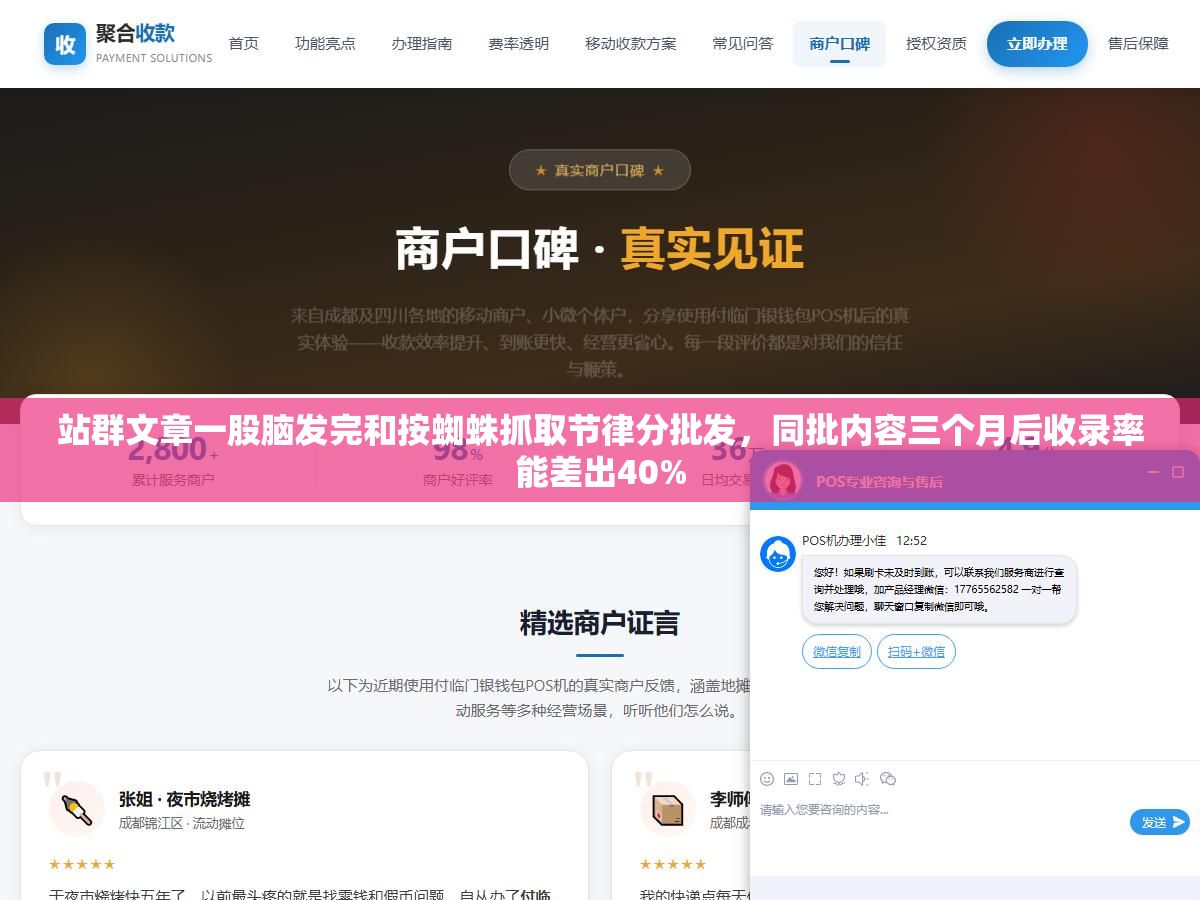Select the 商户口碑 navigation tab
1200x900 pixels.
pyautogui.click(x=840, y=44)
